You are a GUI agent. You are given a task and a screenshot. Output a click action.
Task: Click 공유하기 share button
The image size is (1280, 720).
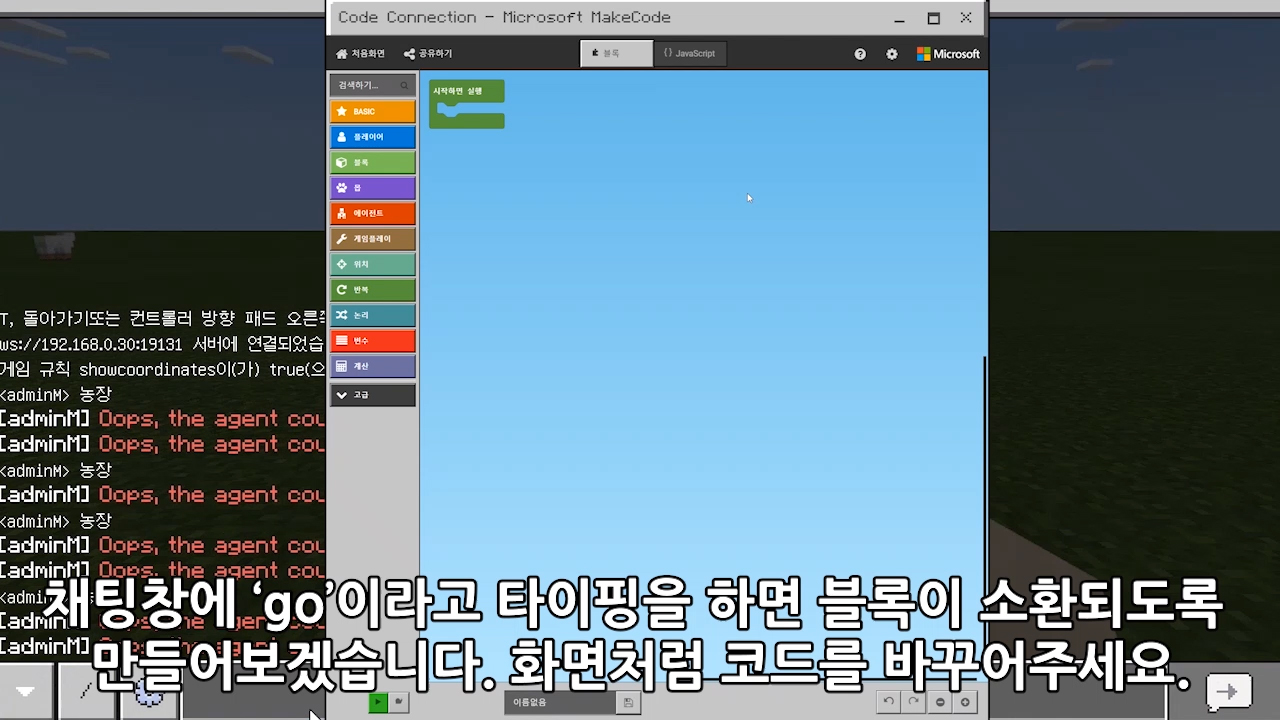click(428, 54)
